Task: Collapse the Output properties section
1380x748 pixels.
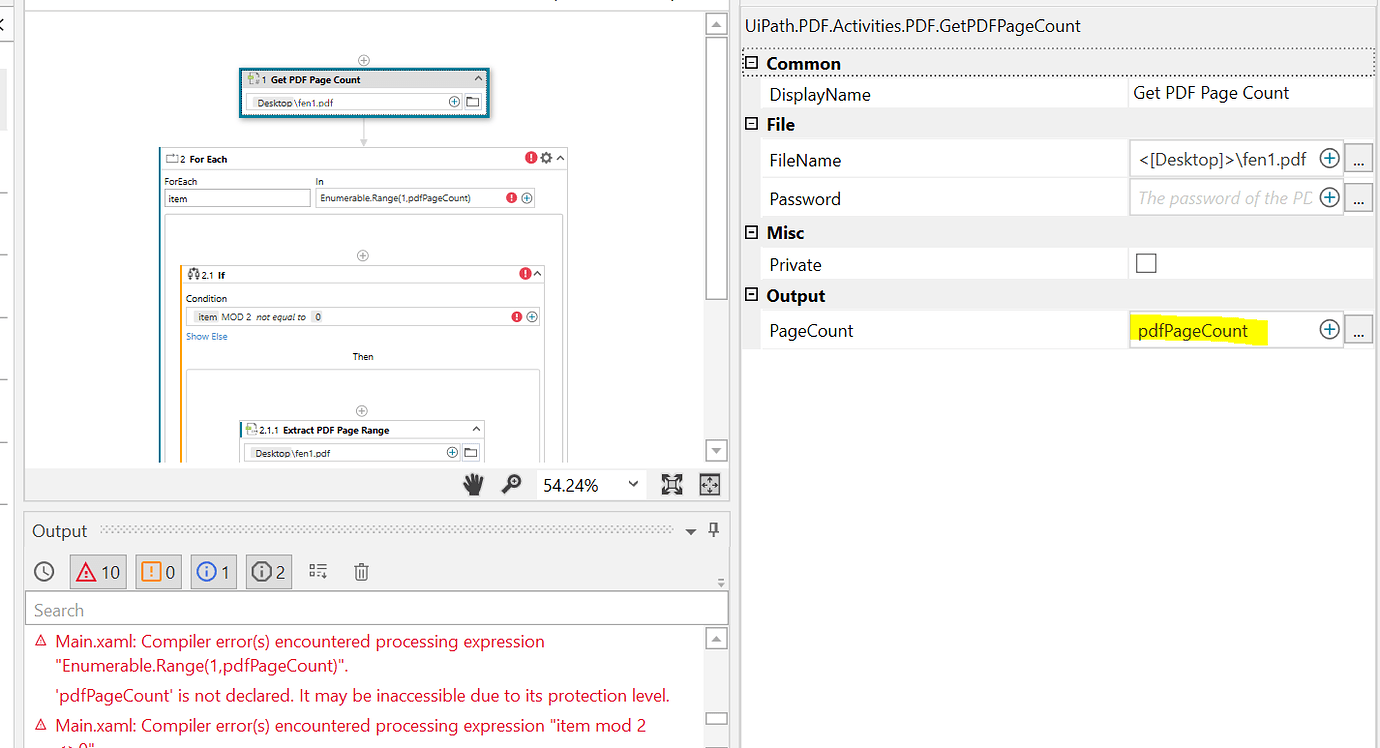Action: [750, 295]
